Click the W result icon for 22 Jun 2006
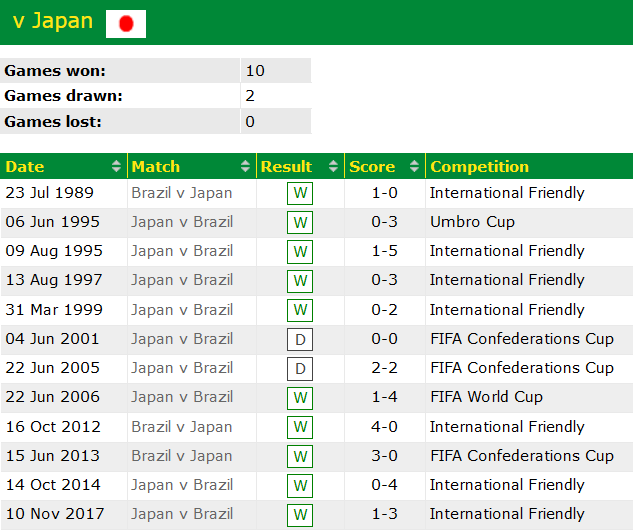 [x=300, y=398]
